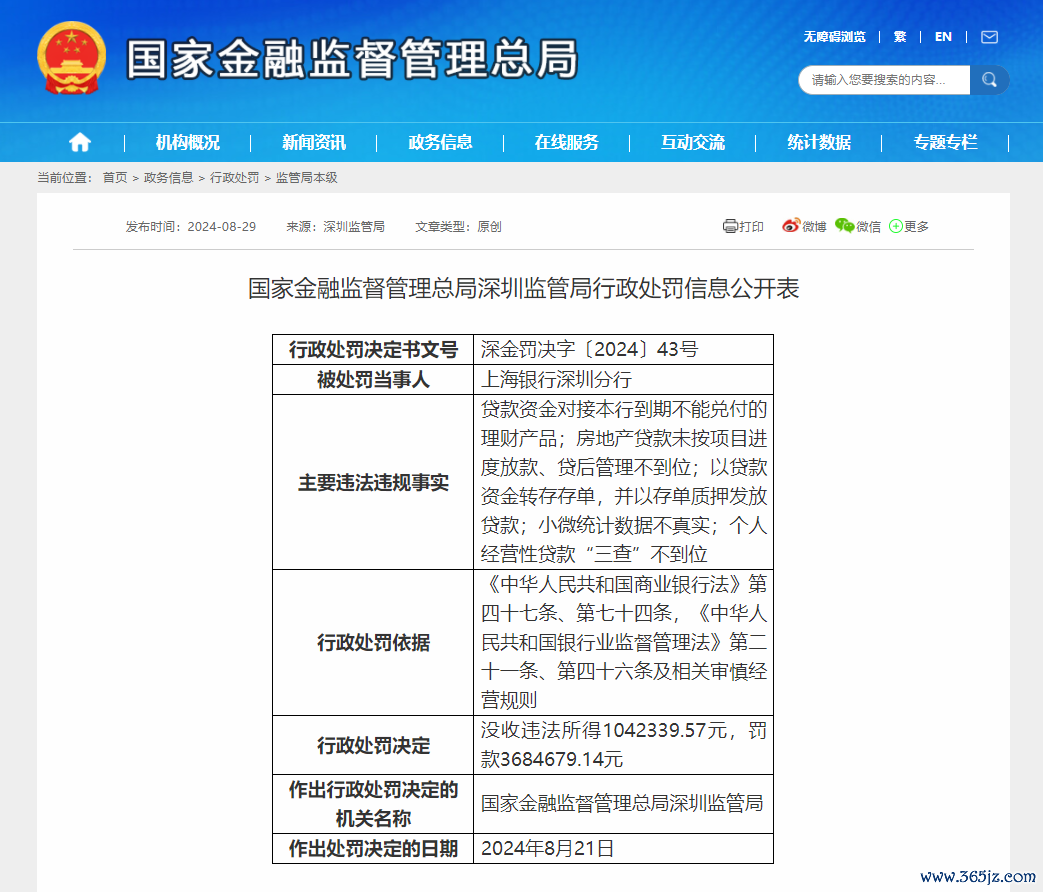The height and width of the screenshot is (892, 1043).
Task: Click 监管局本级 in the breadcrumb
Action: coord(307,178)
